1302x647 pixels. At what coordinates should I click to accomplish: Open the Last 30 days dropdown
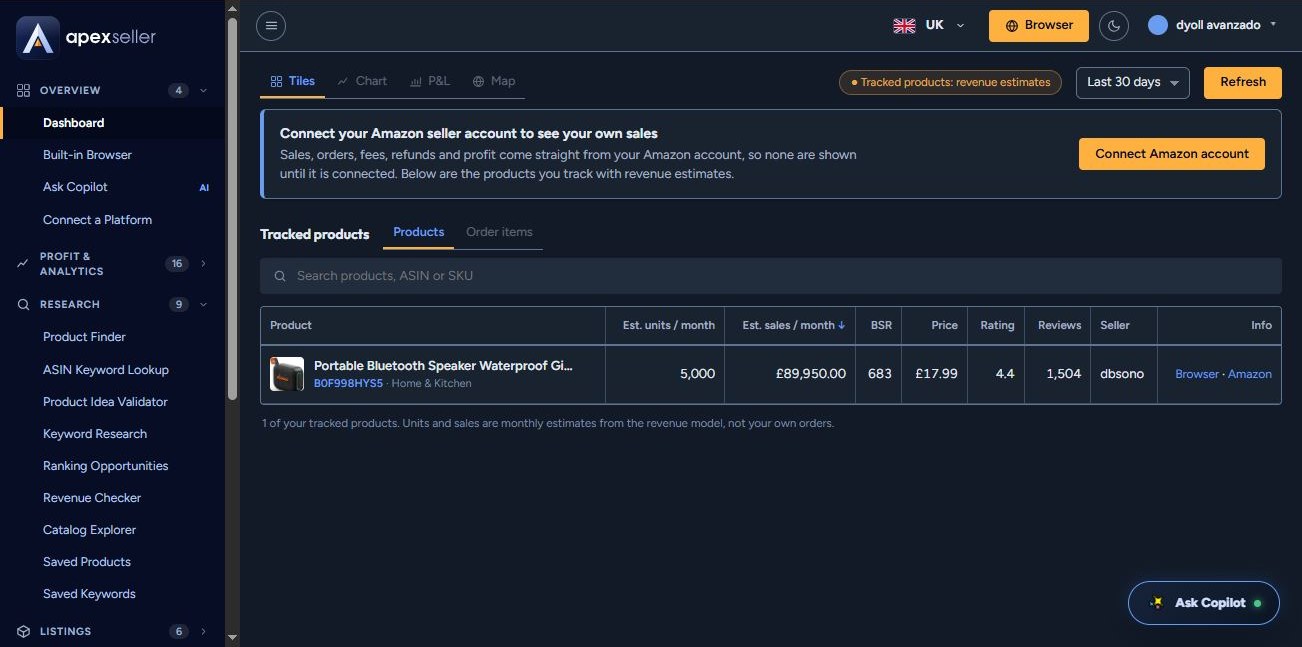click(1133, 82)
